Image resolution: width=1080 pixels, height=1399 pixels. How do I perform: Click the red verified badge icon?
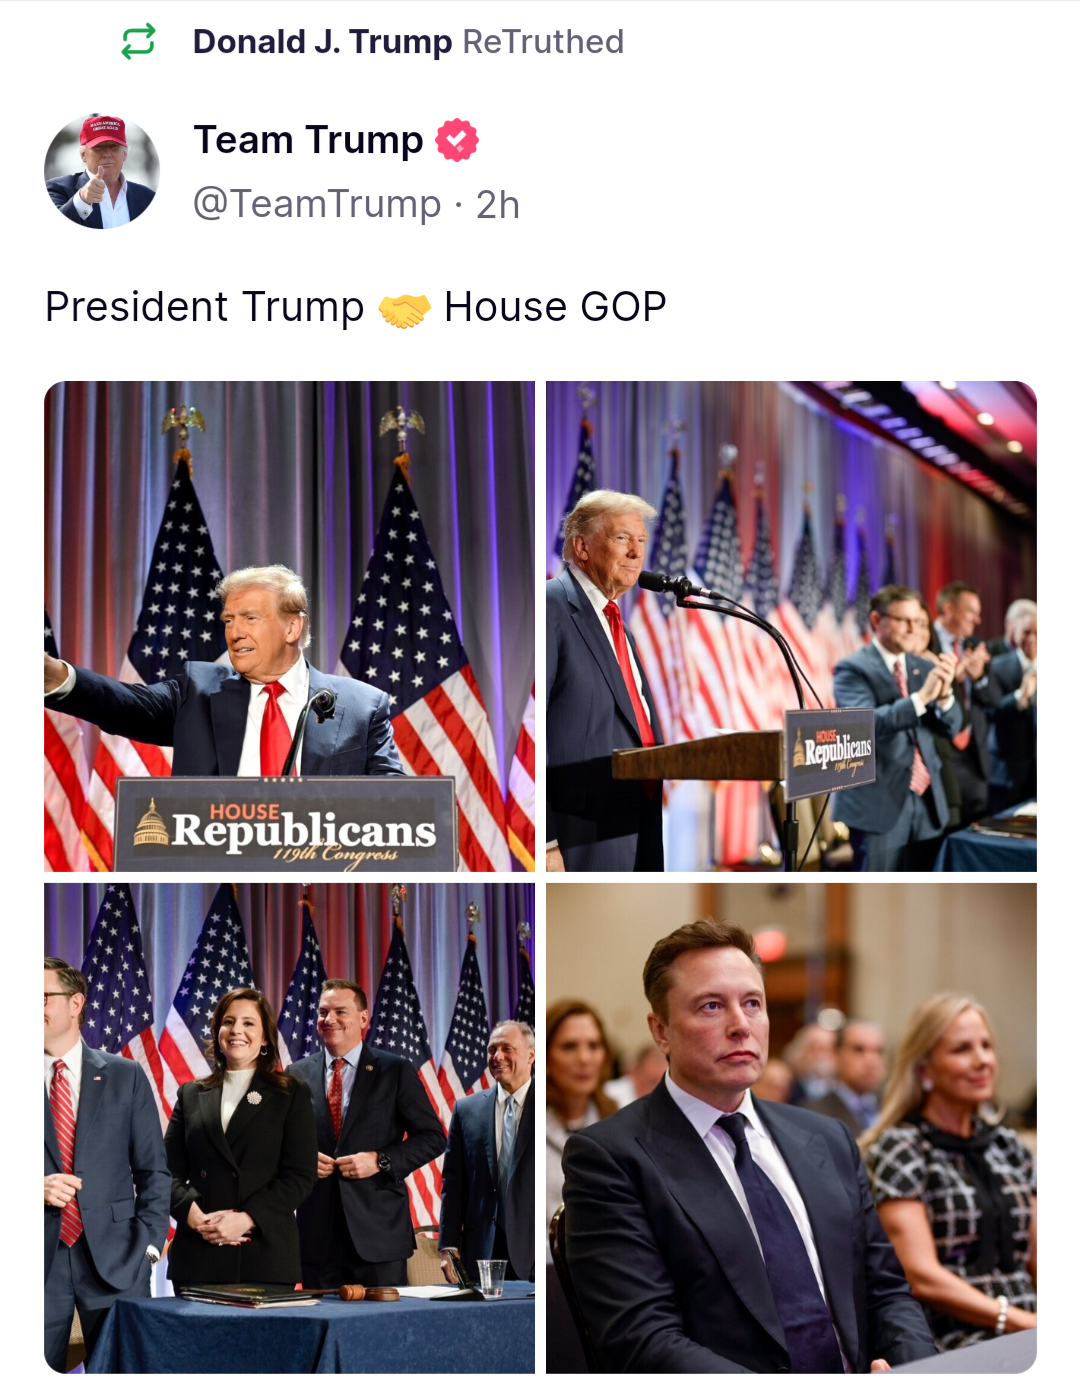(x=457, y=140)
